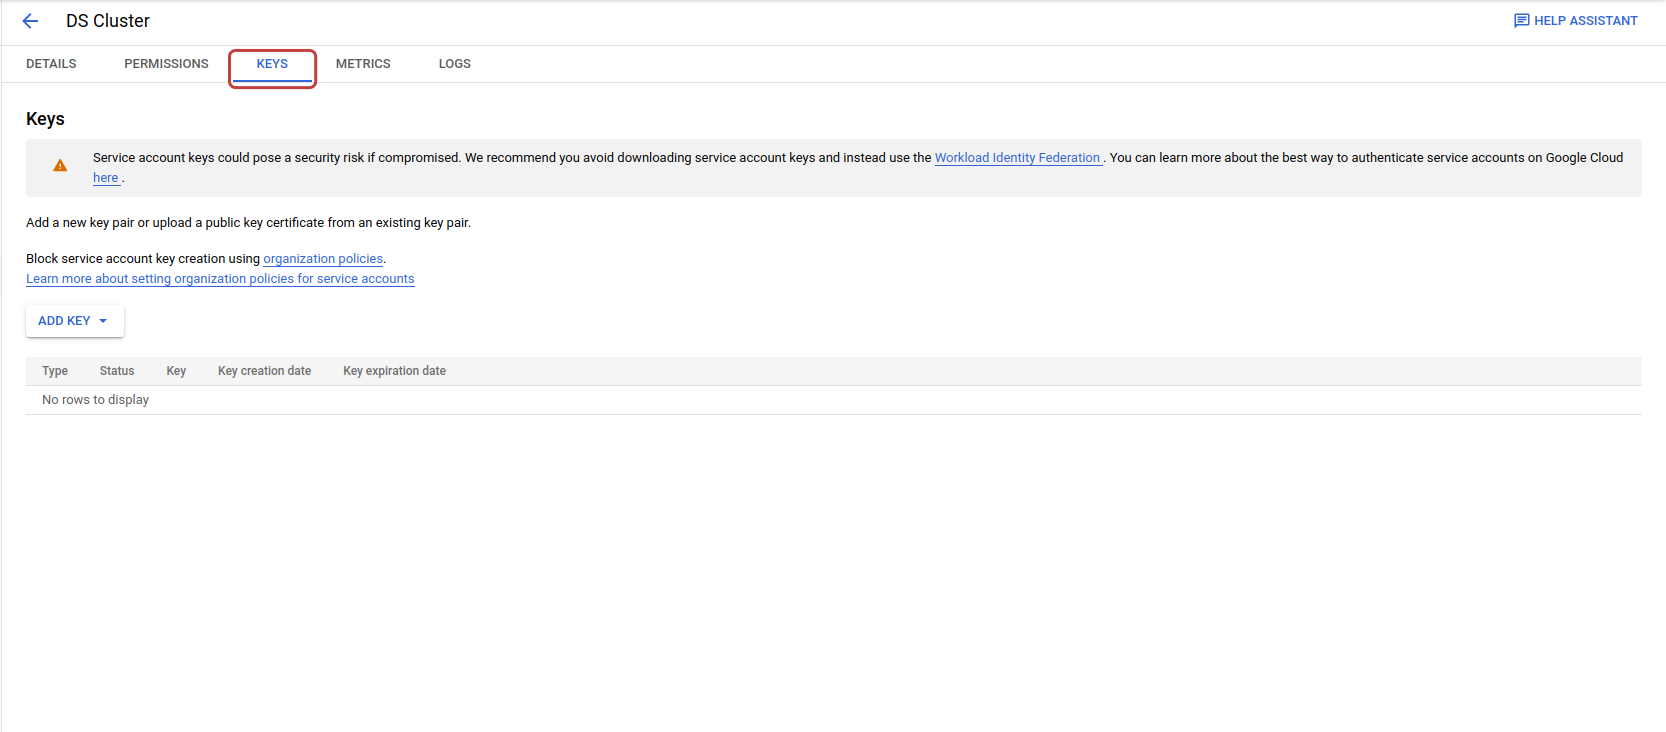Click the Keys section heading
The width and height of the screenshot is (1666, 732).
45,119
